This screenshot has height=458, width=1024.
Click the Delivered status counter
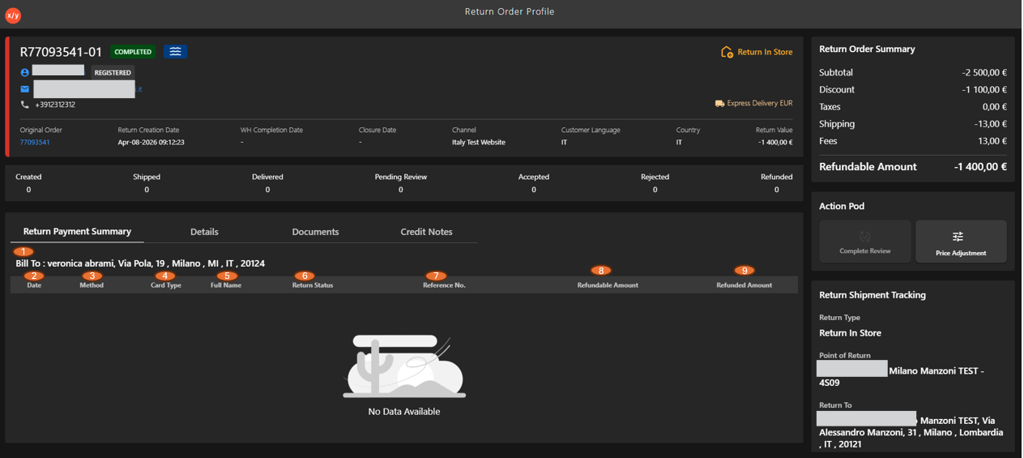pos(268,183)
